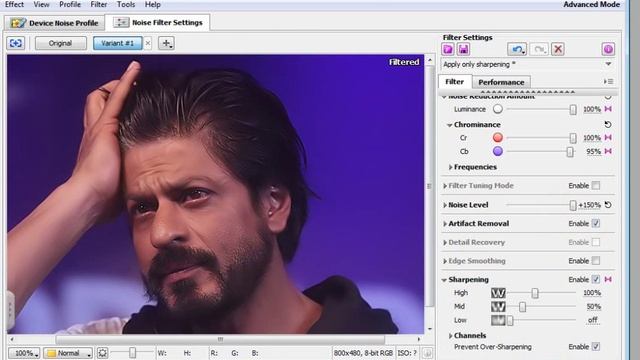The image size is (640, 360).
Task: Reset Chrominance with the circular arrow
Action: (608, 124)
